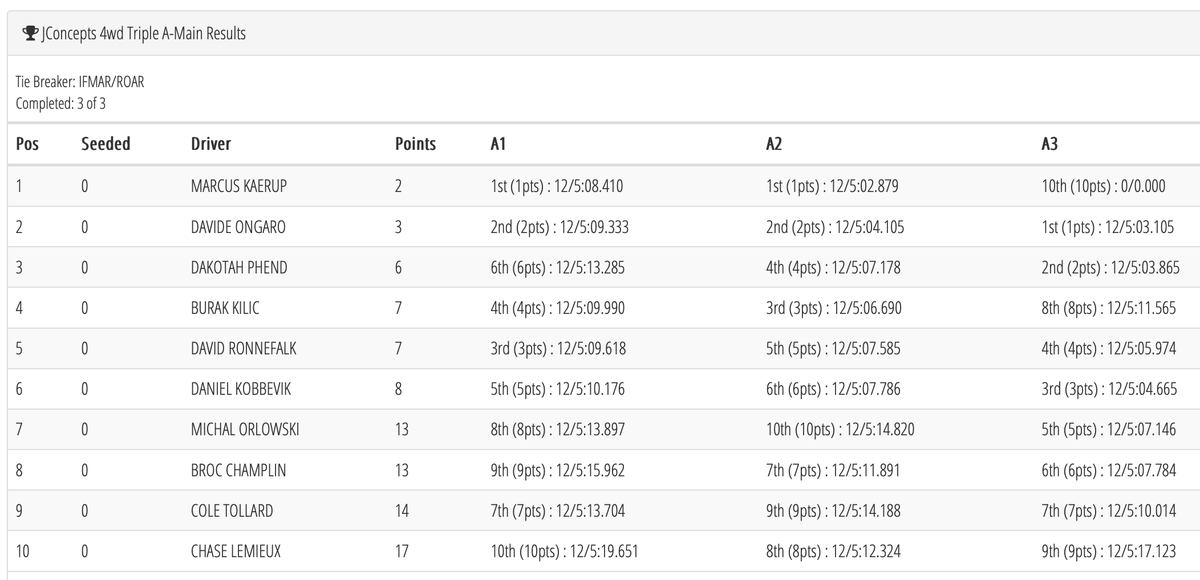Click the Points column header
Viewport: 1200px width, 580px height.
click(x=415, y=144)
